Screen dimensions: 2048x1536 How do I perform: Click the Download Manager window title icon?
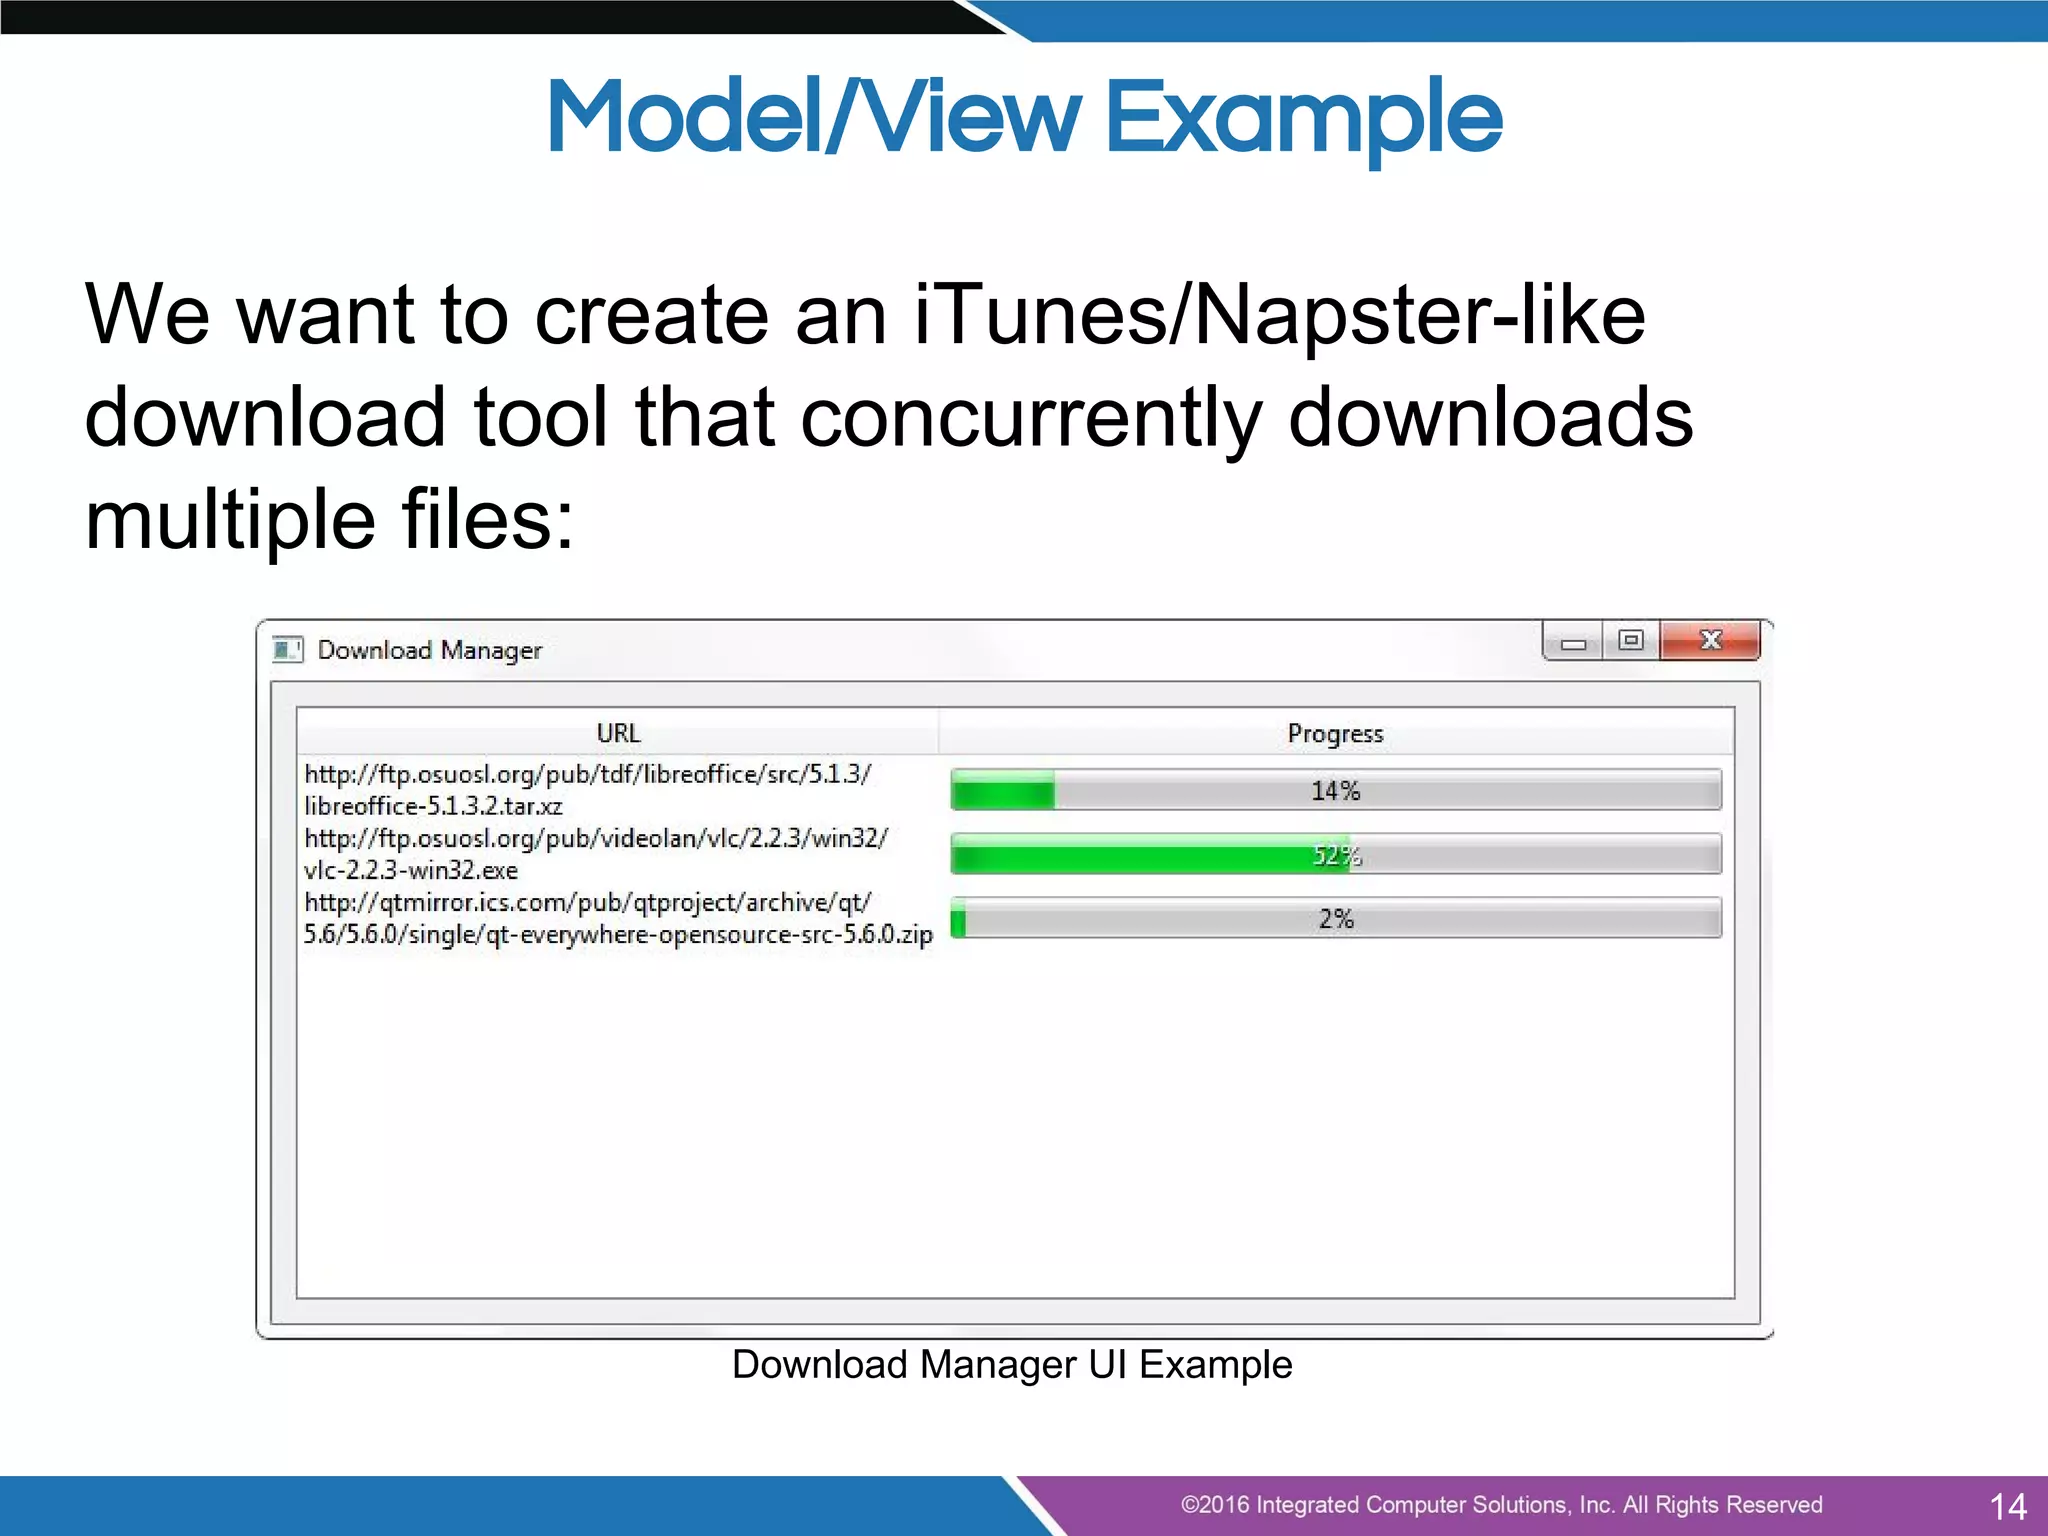pos(287,650)
